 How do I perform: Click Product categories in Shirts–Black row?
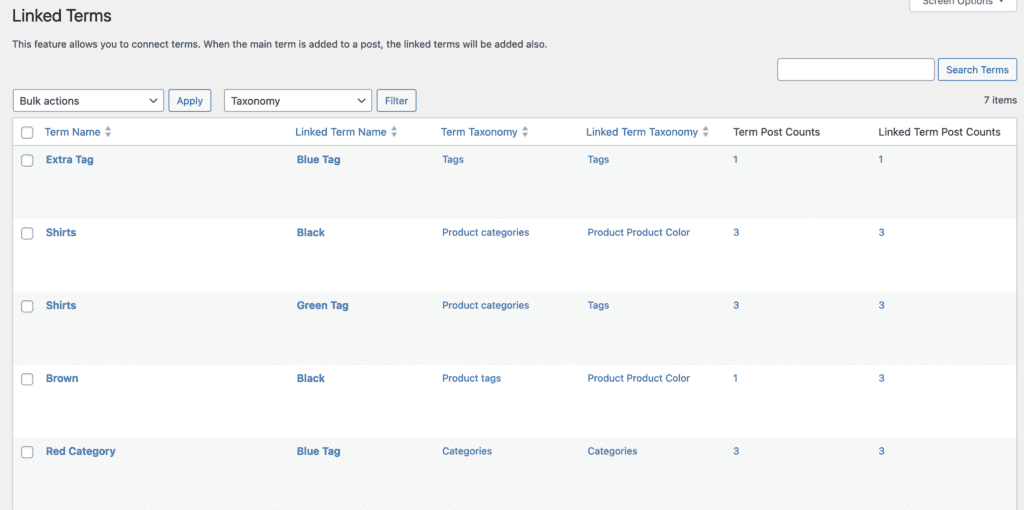pos(485,232)
